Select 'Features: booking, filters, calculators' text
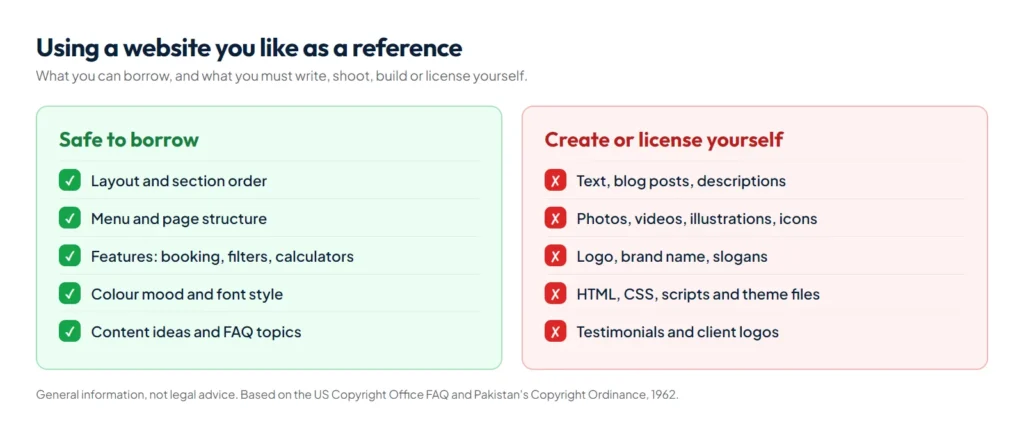1024x448 pixels. coord(222,257)
